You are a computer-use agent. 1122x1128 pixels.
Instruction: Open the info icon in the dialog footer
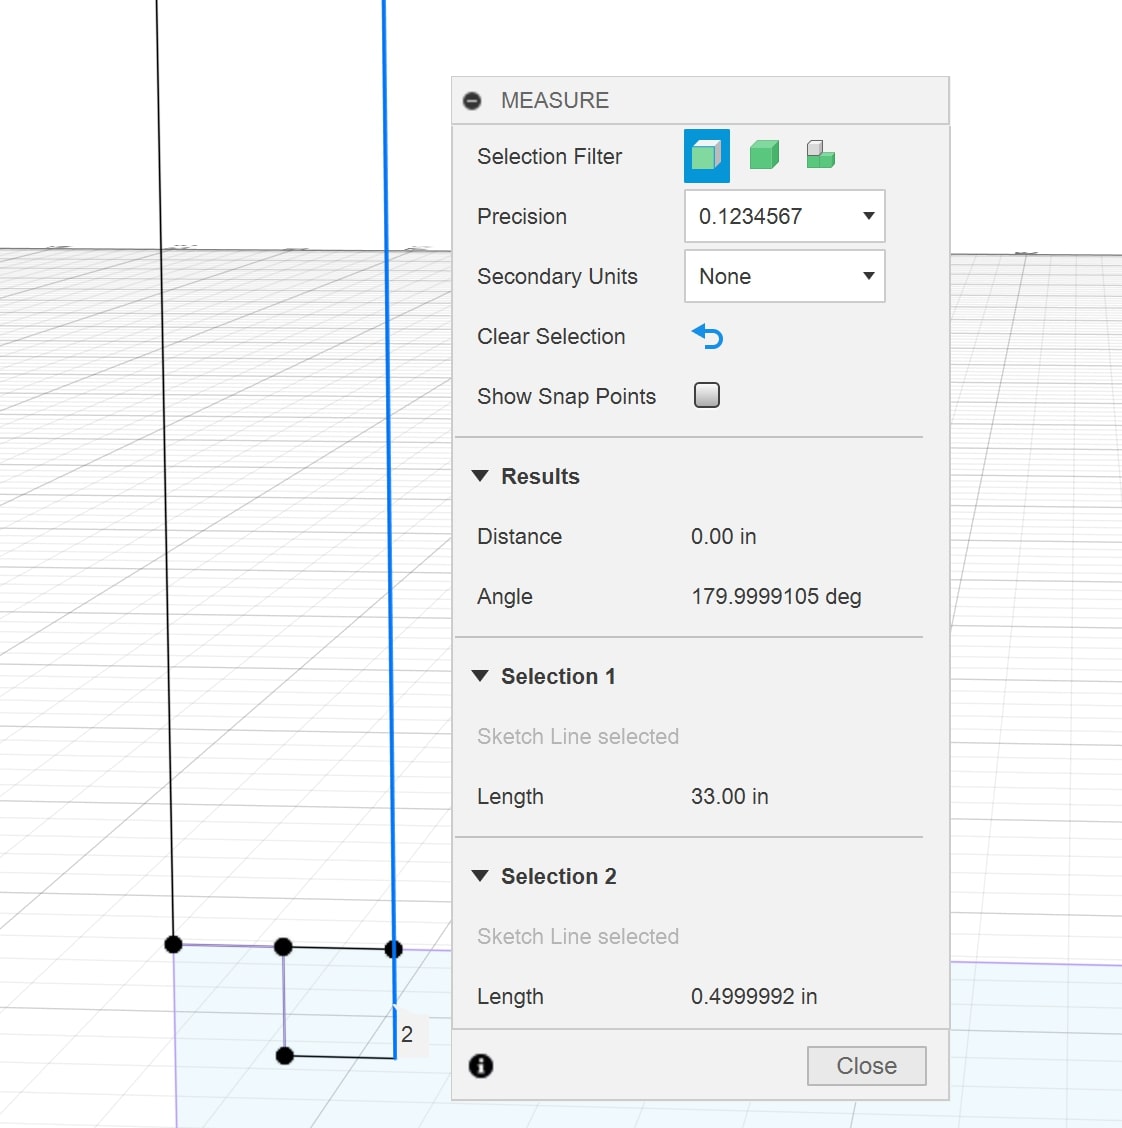tap(481, 1066)
